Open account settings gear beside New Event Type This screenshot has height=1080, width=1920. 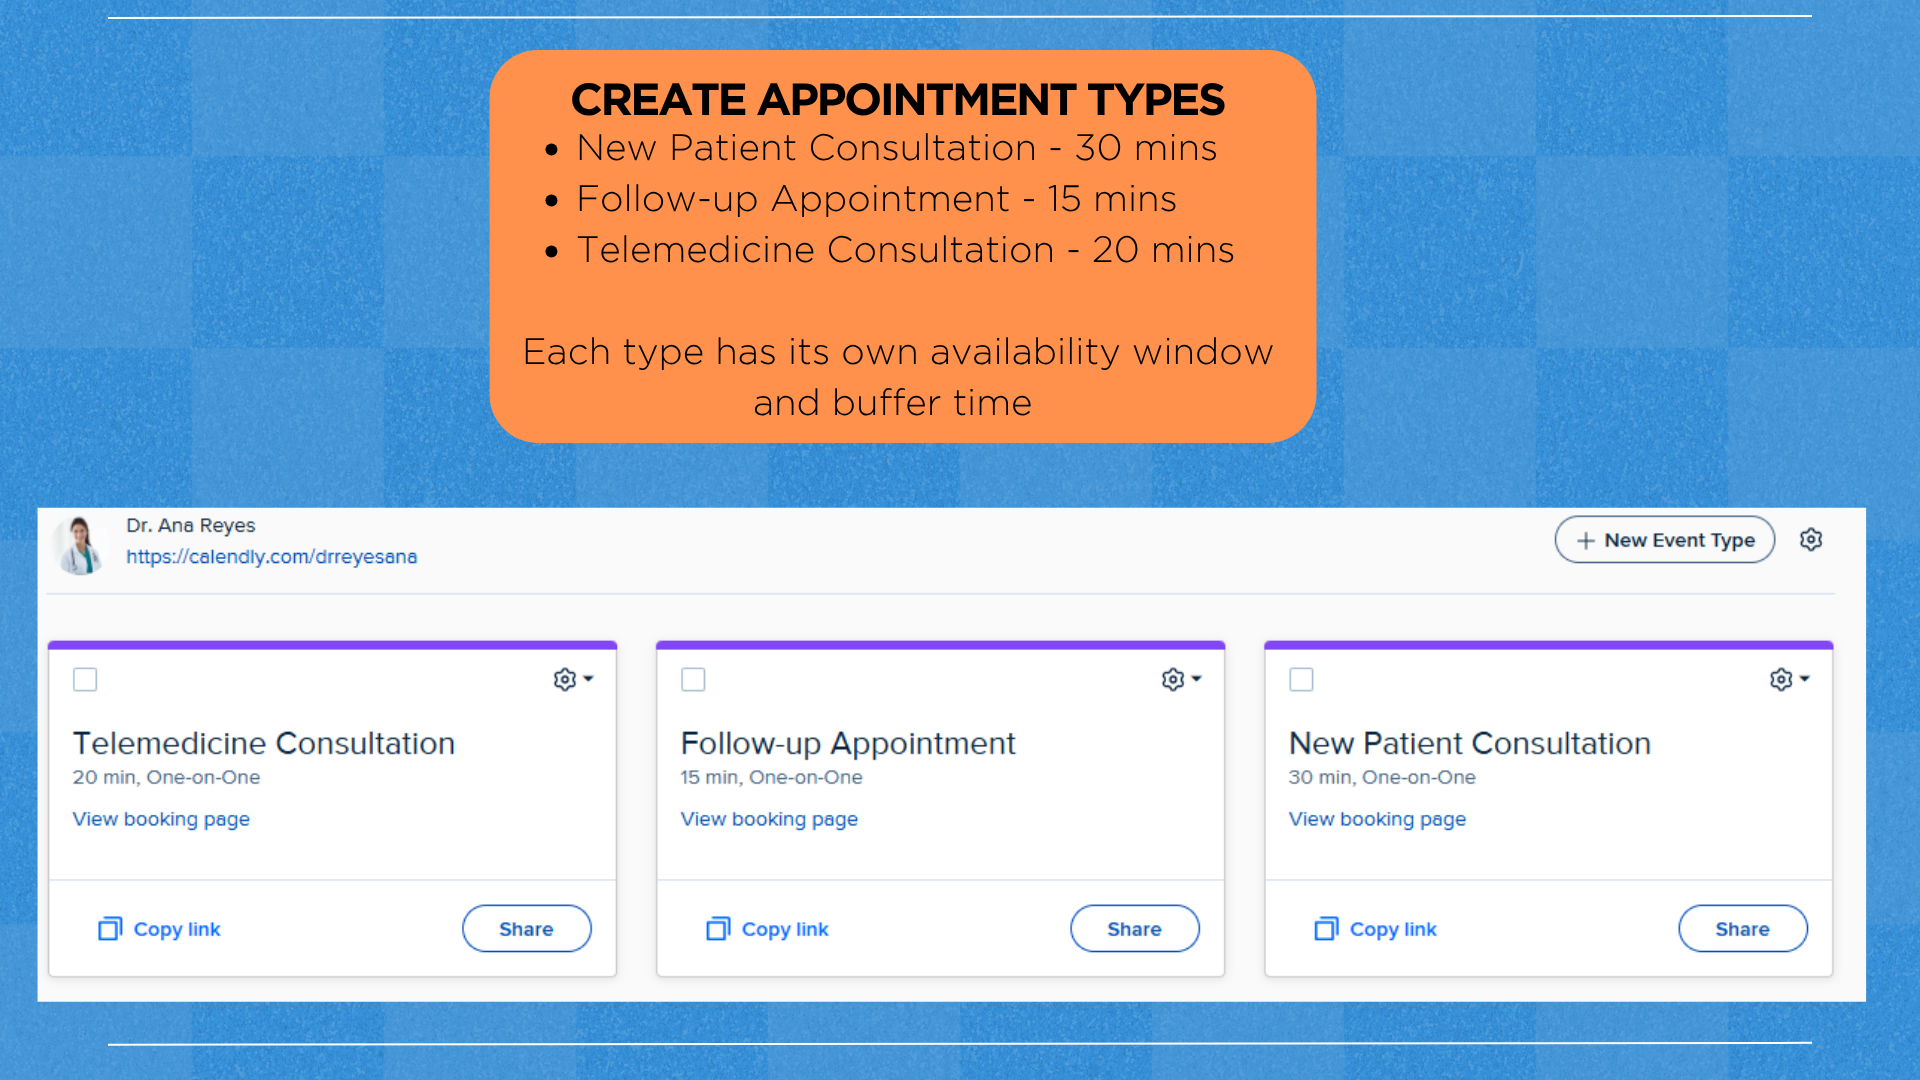[x=1811, y=540]
